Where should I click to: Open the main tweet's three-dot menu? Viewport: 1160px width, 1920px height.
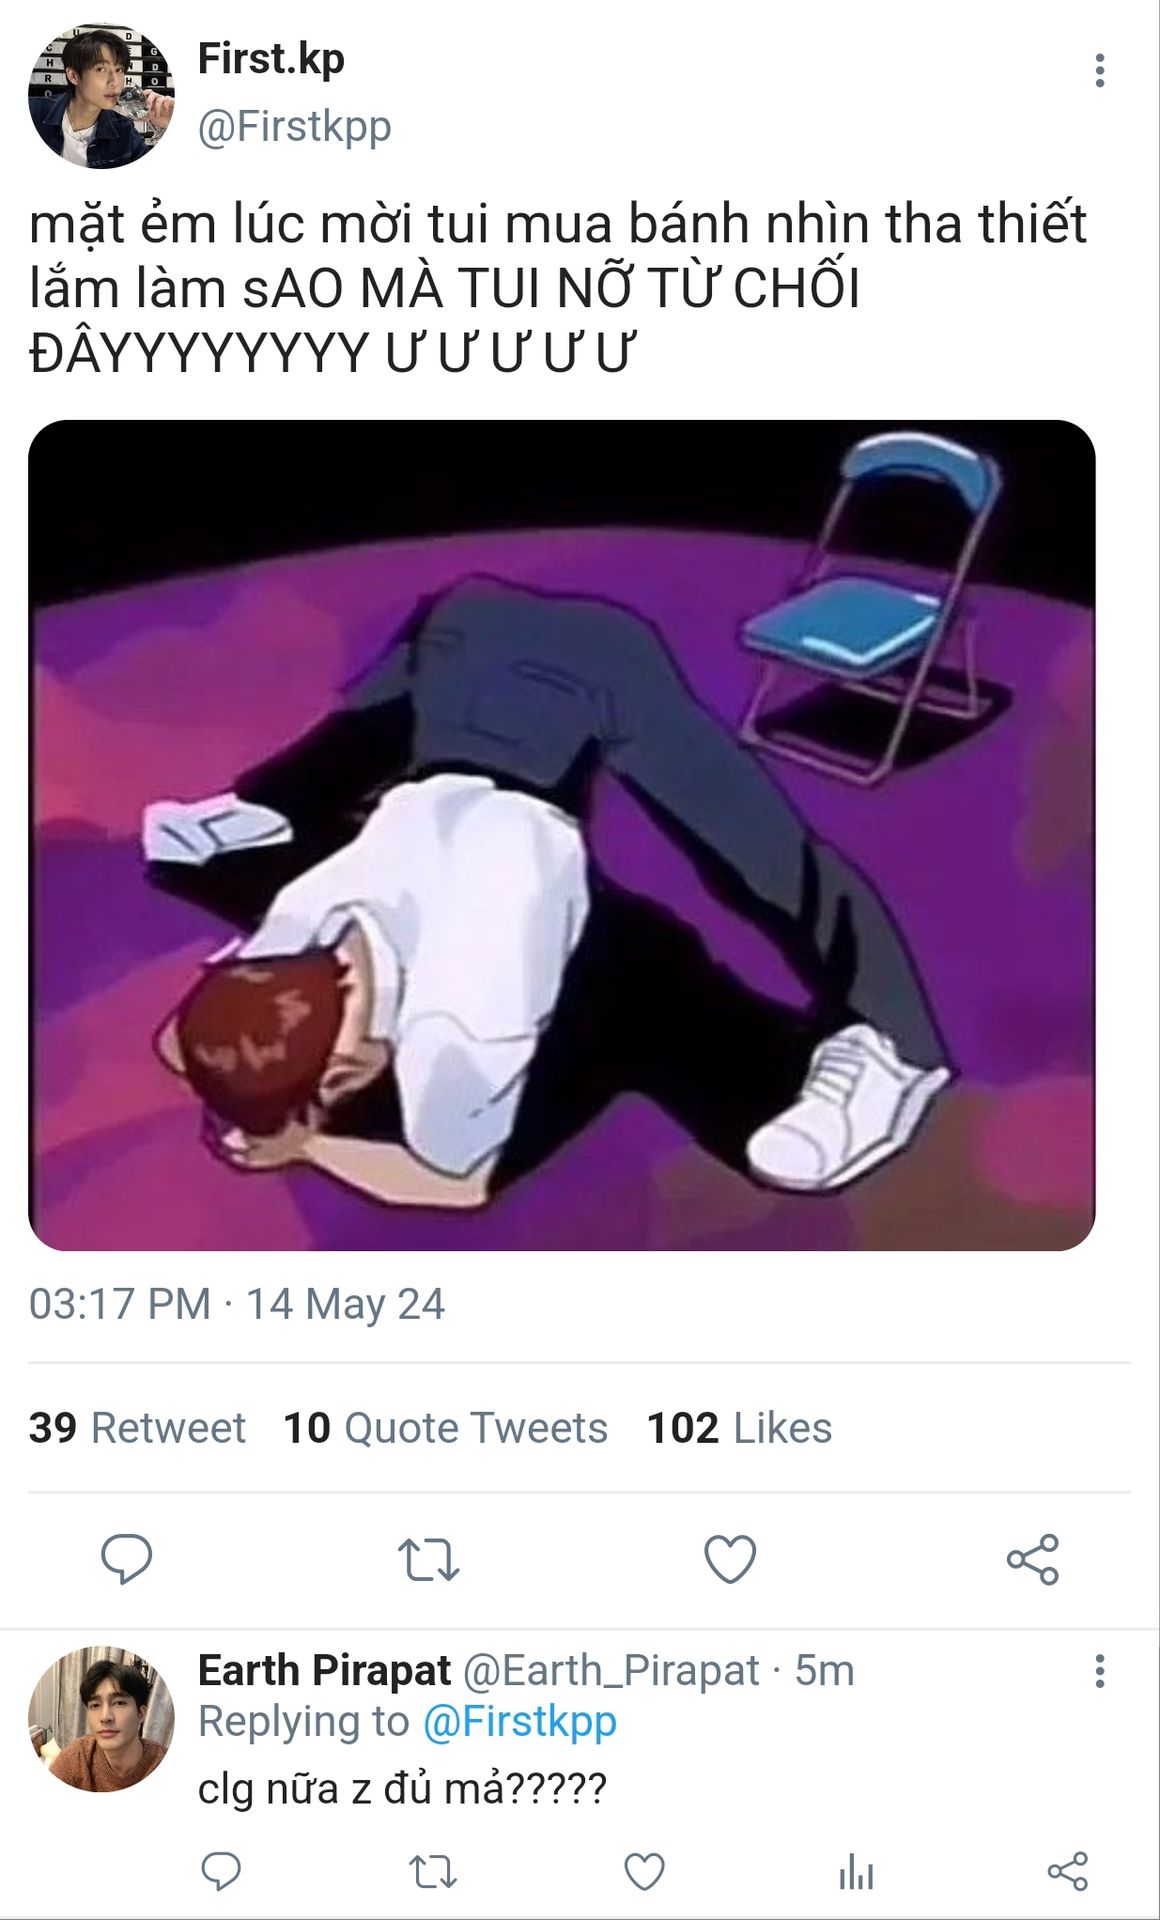tap(1100, 71)
